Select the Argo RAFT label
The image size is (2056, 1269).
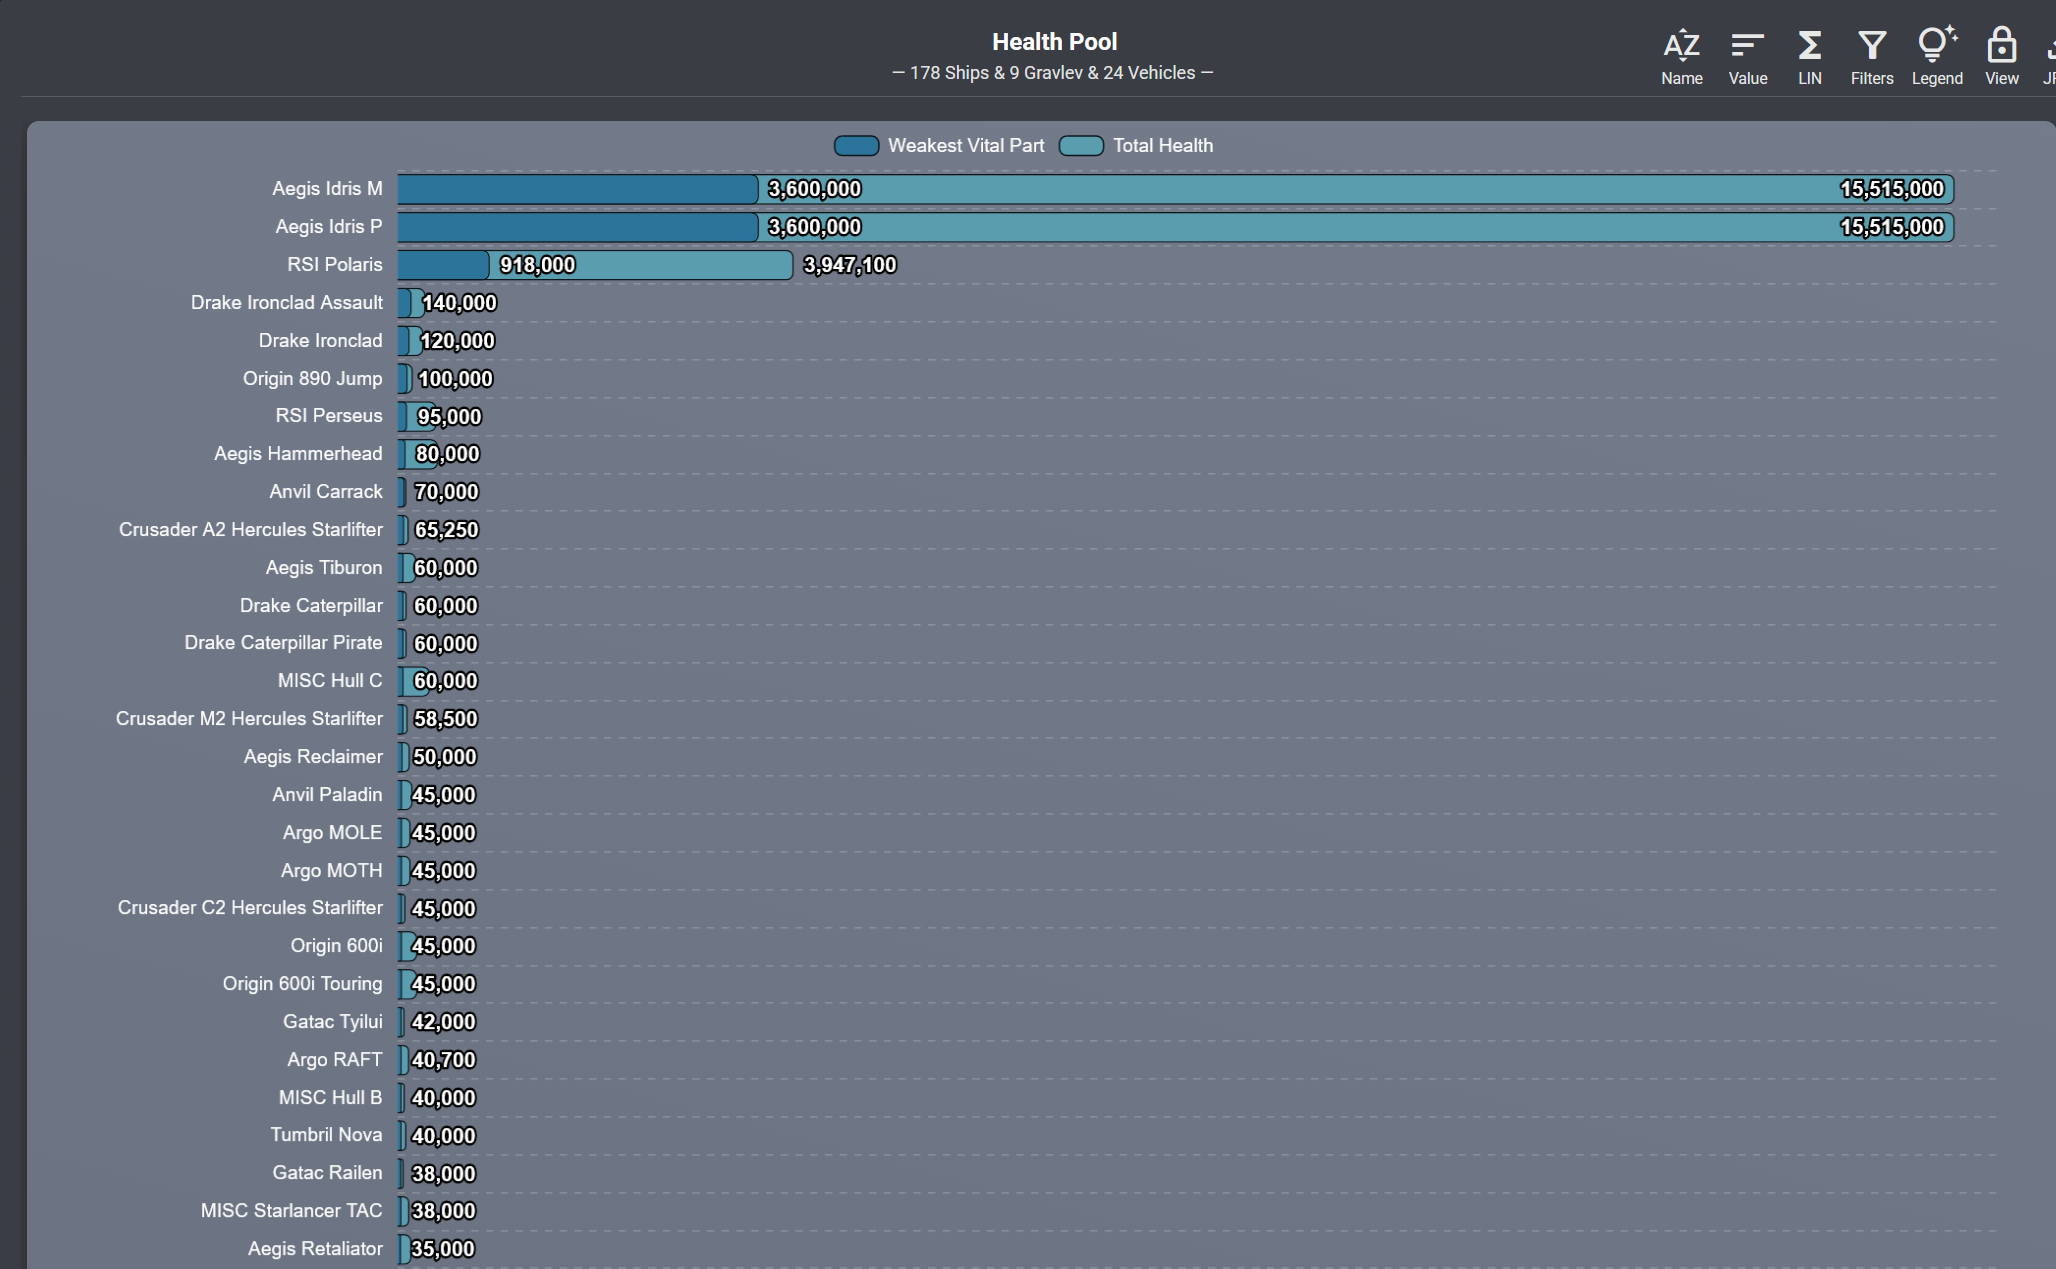click(334, 1060)
